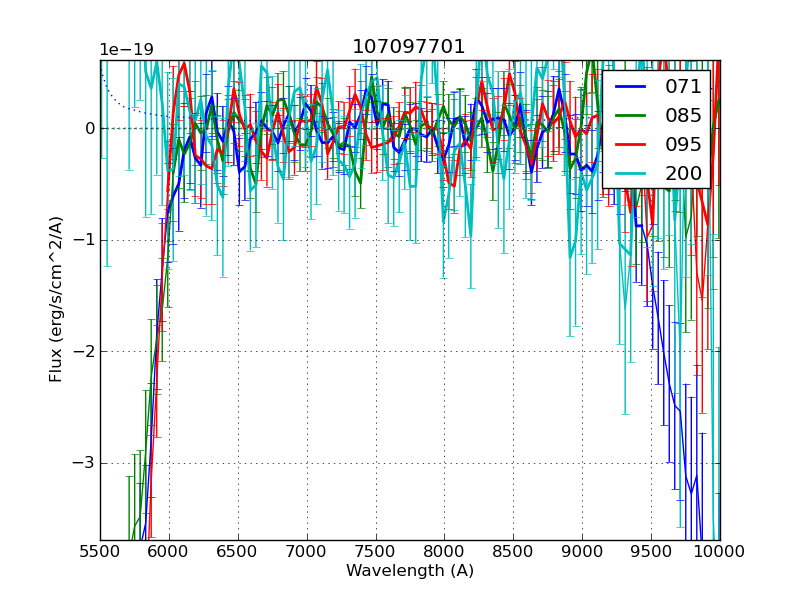This screenshot has height=600, width=800.
Task: Click the blue line swatch in legend
Action: point(630,87)
